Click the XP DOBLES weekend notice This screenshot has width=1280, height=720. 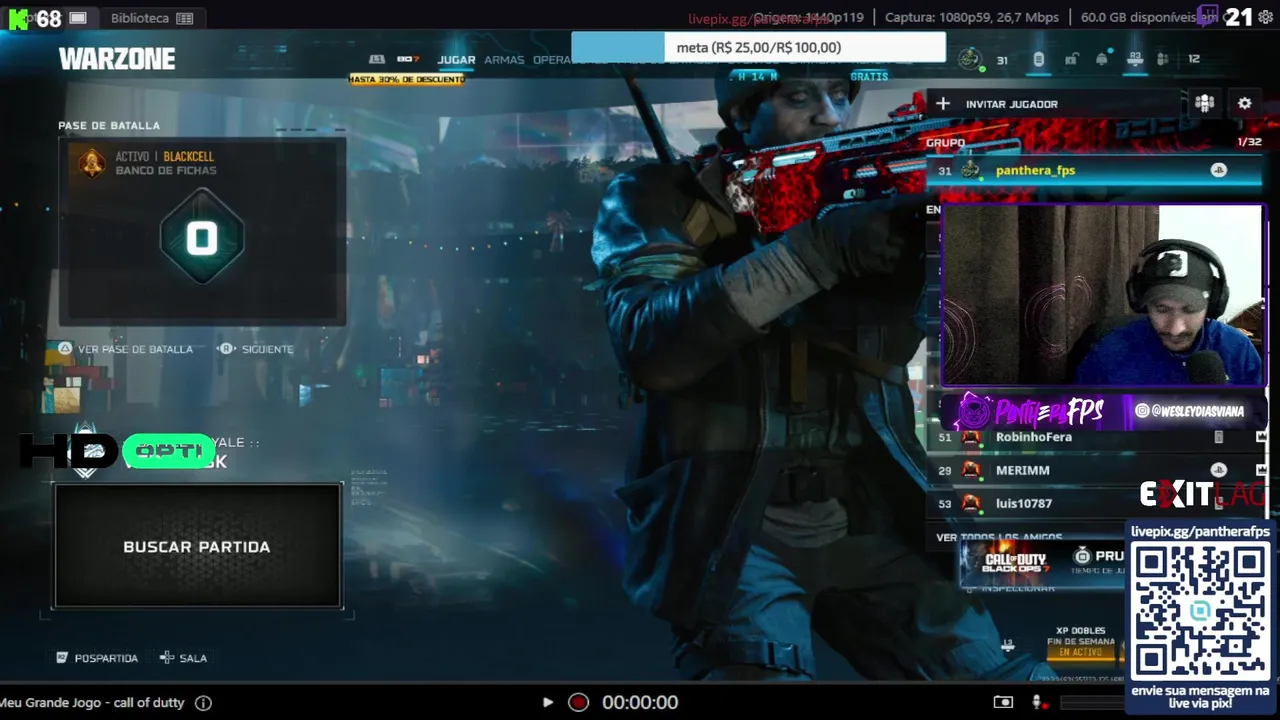(x=1081, y=643)
